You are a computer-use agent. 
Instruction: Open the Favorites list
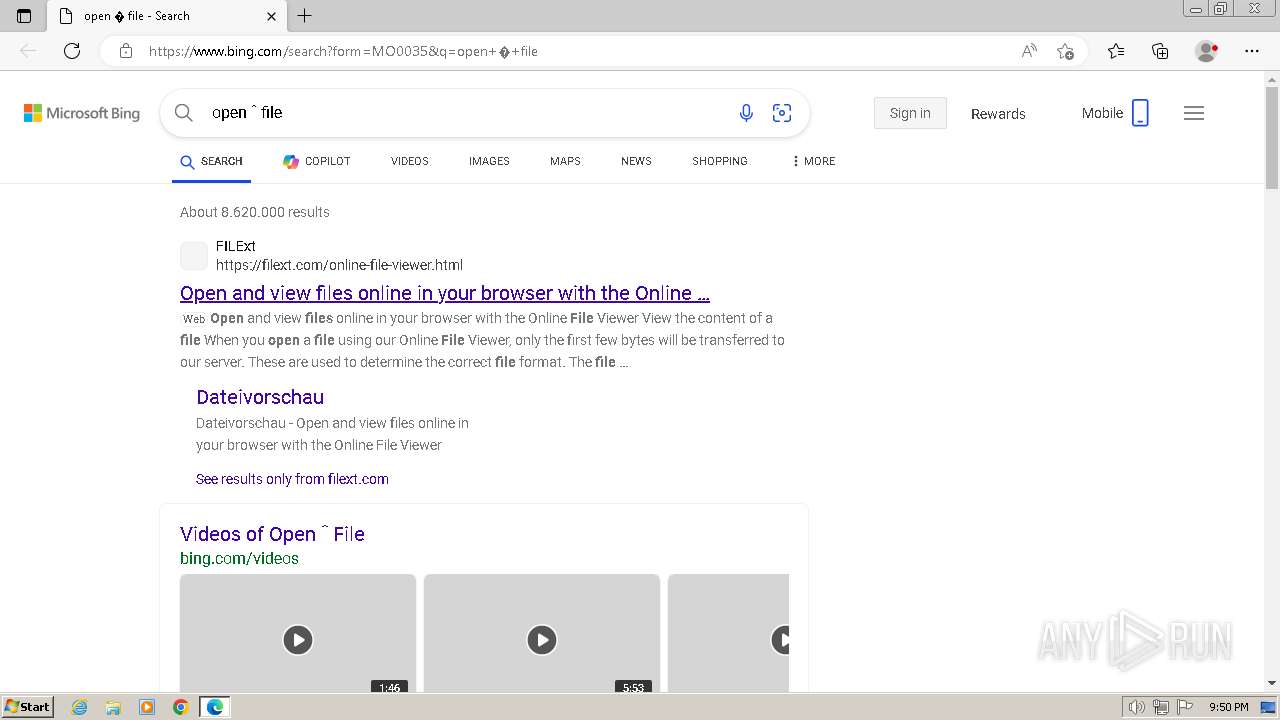tap(1116, 51)
